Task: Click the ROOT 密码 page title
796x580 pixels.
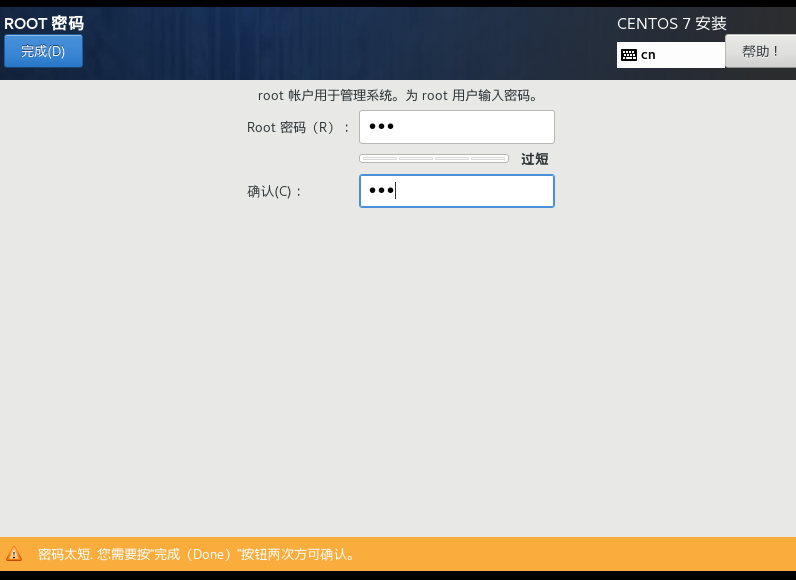Action: [x=44, y=23]
